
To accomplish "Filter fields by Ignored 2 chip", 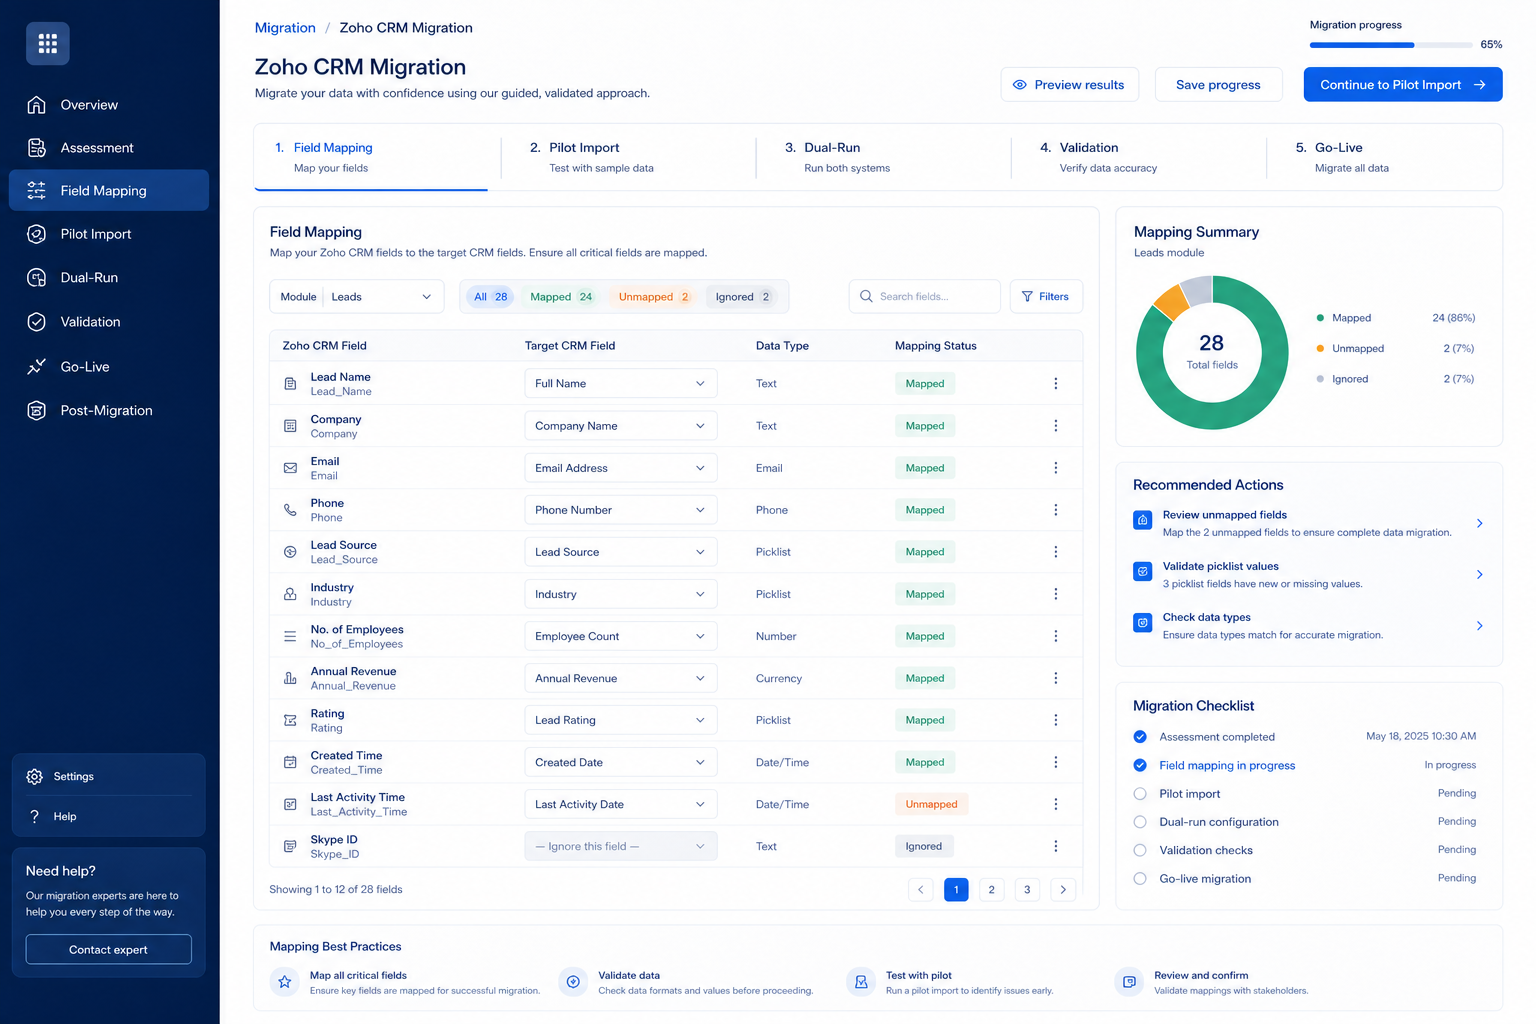I will (x=743, y=297).
